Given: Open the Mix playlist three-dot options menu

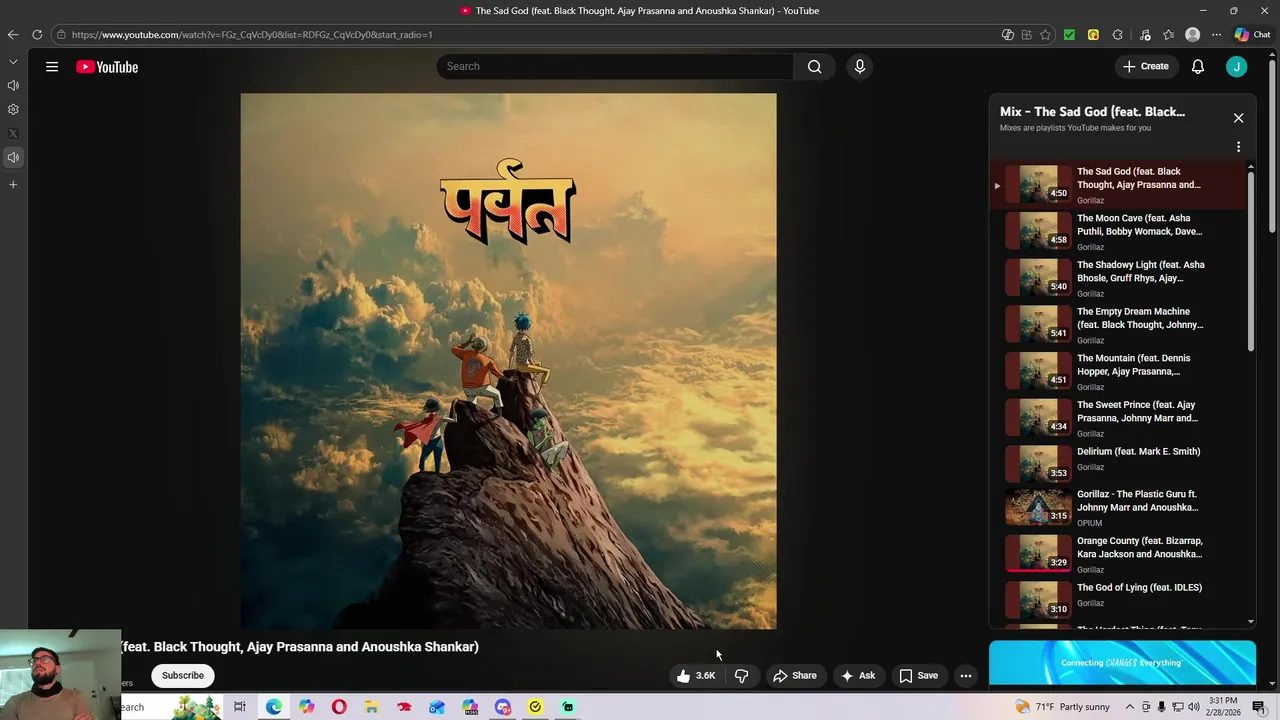Looking at the screenshot, I should coord(1238,147).
